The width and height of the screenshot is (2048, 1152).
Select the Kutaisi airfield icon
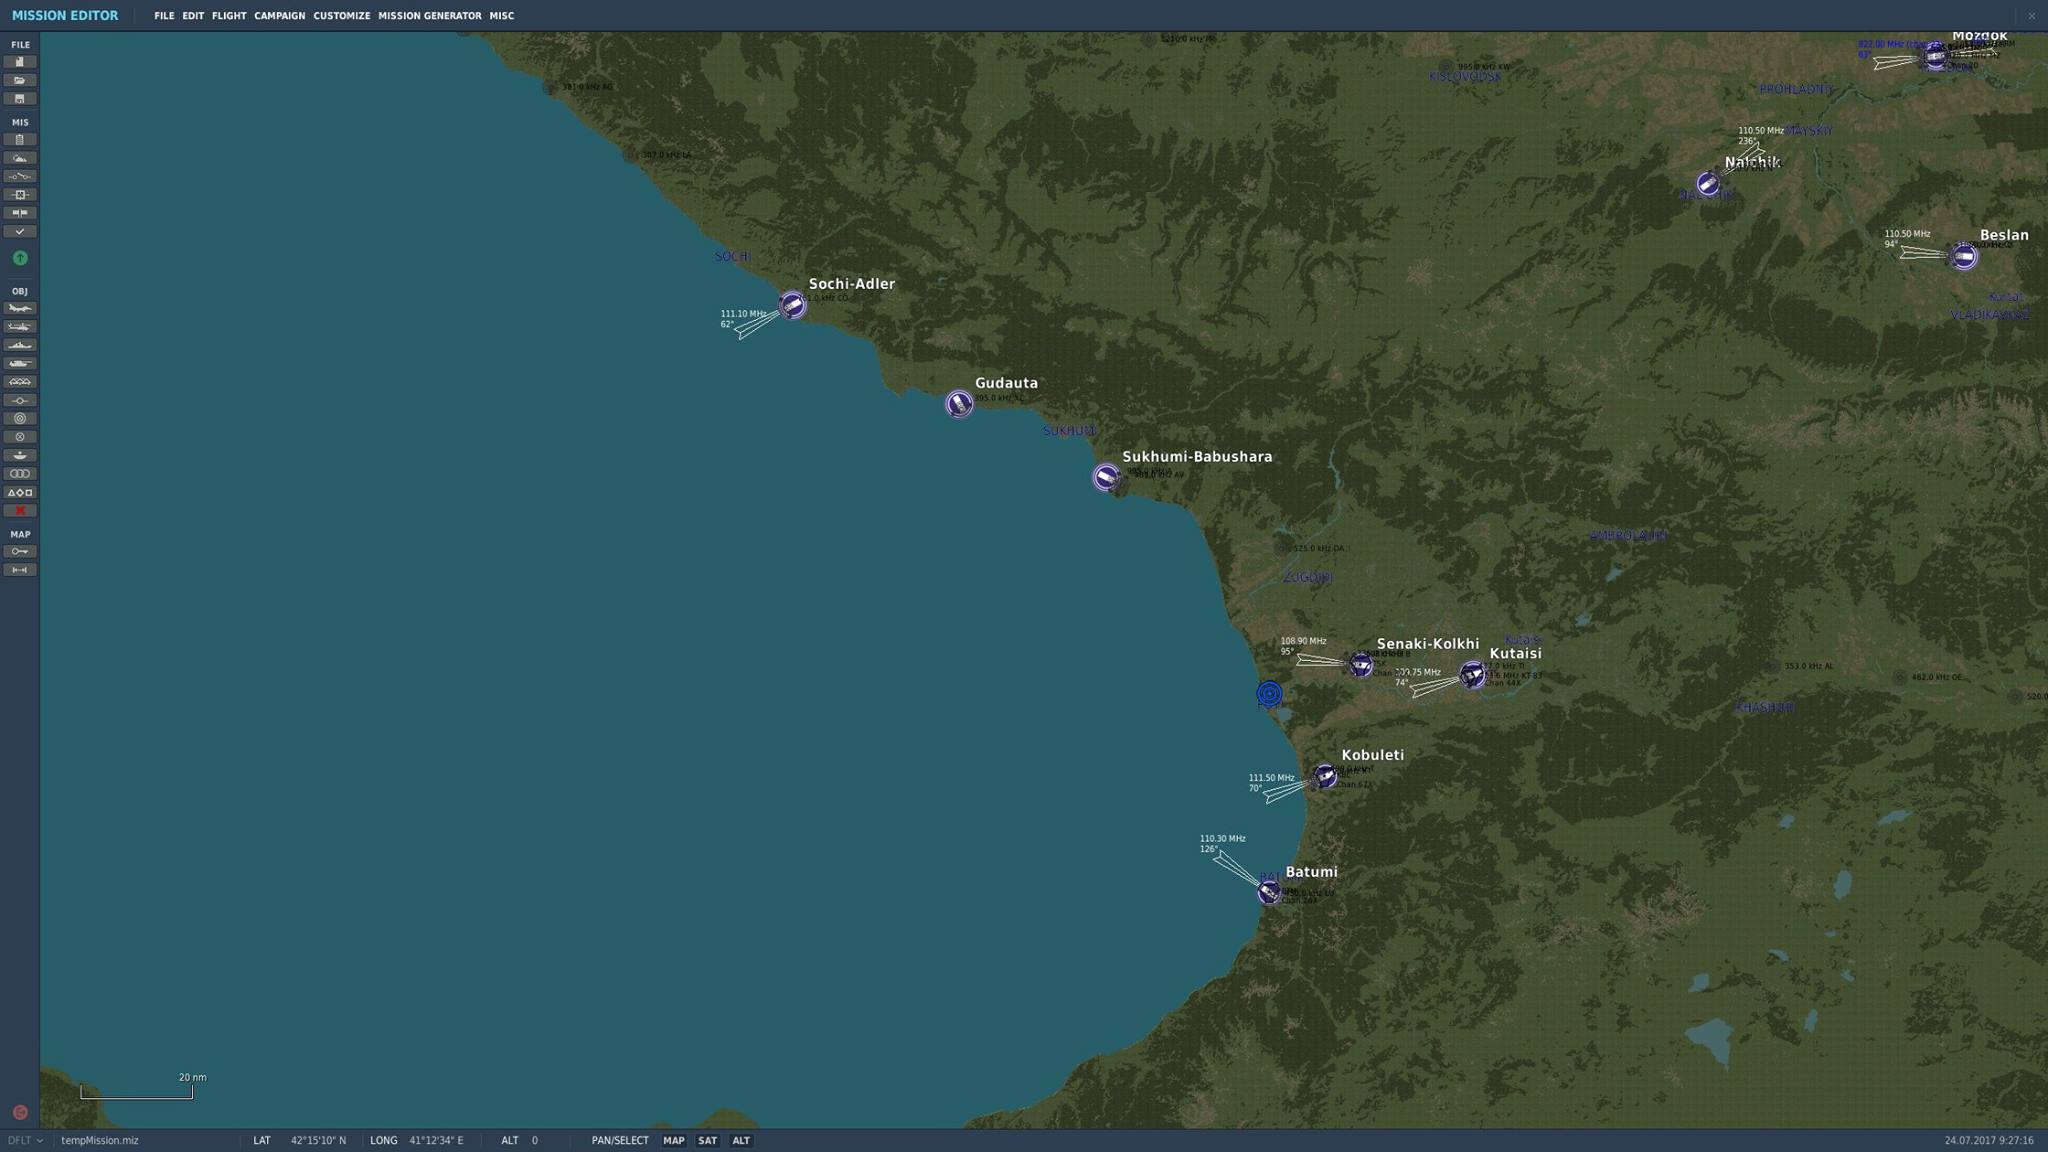(1473, 675)
